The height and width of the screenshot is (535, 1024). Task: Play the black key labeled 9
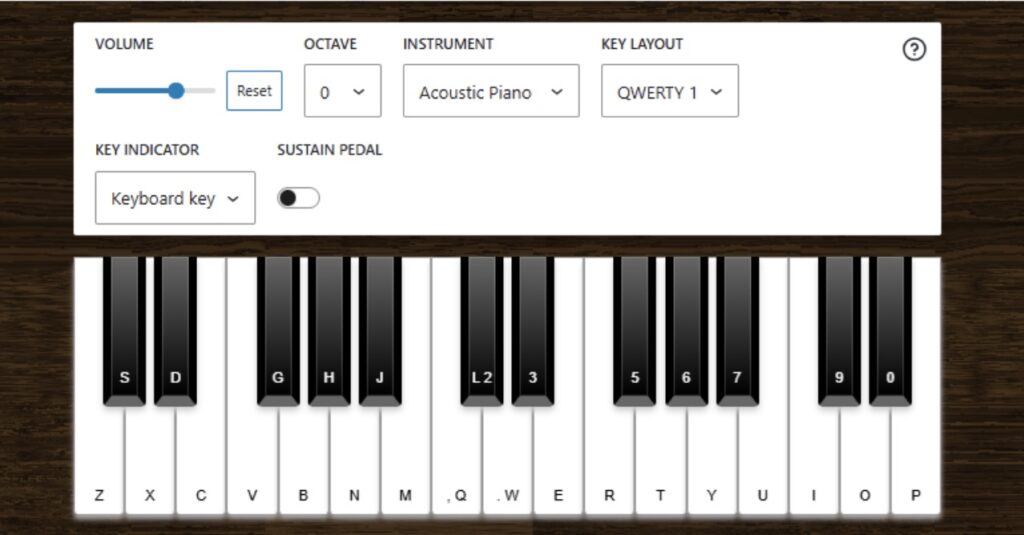[839, 330]
